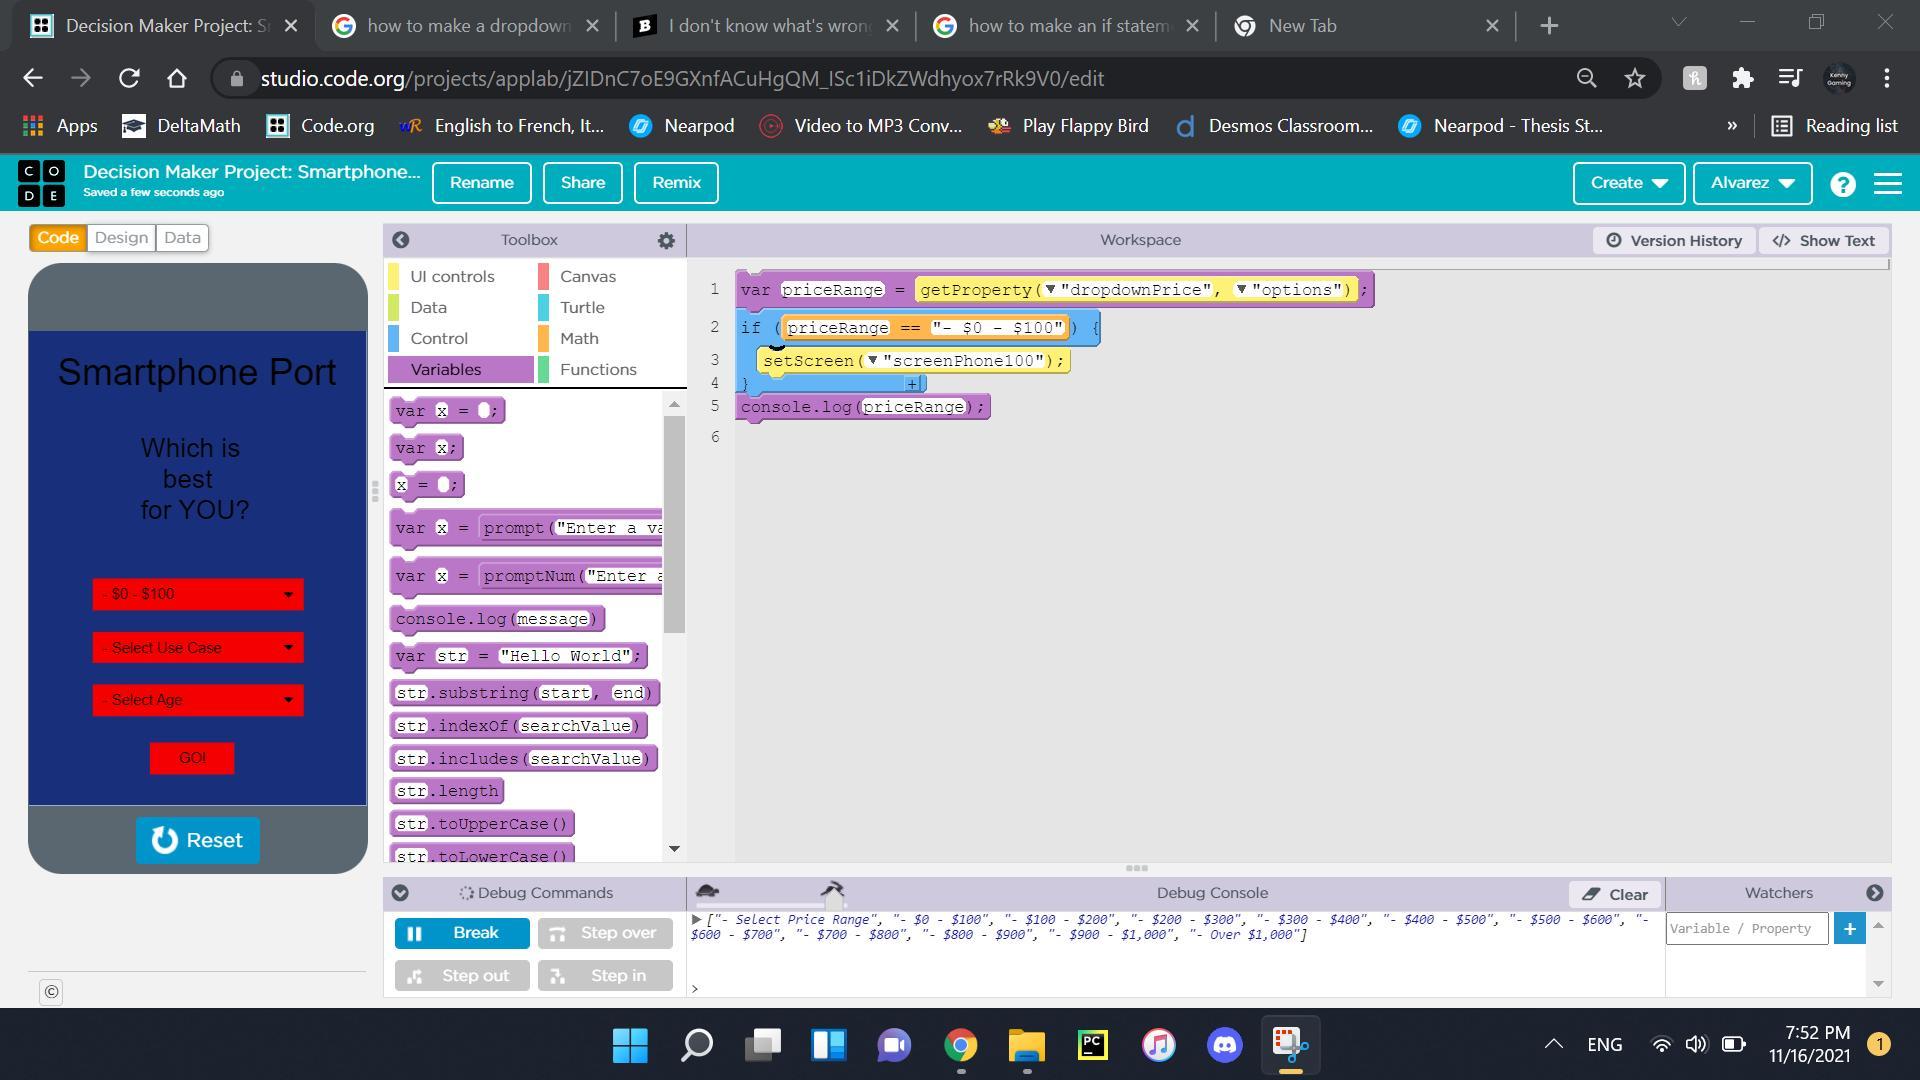Image resolution: width=1920 pixels, height=1080 pixels.
Task: Collapse the Watchers panel arrow
Action: click(1874, 893)
